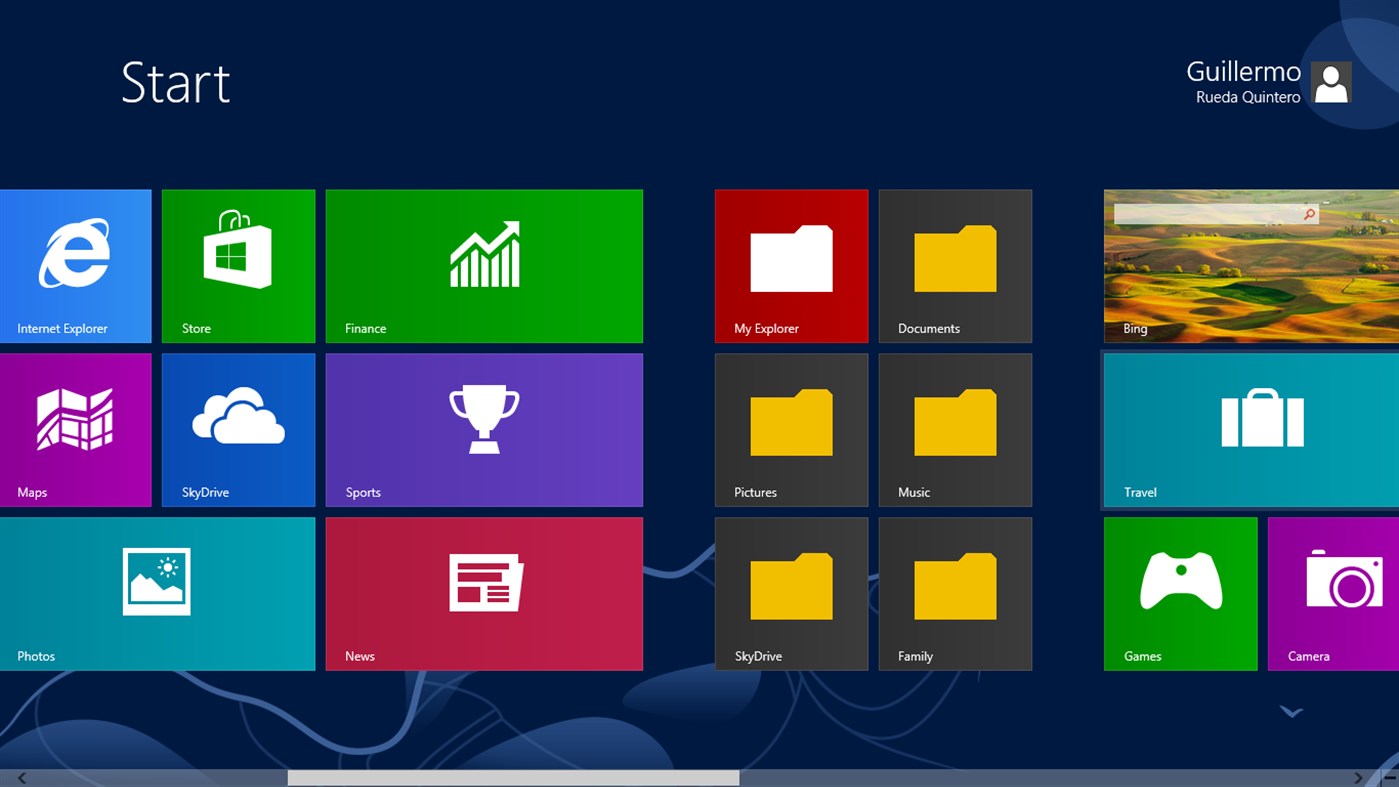This screenshot has width=1399, height=787.
Task: Open the SkyDrive app tile
Action: [x=238, y=429]
